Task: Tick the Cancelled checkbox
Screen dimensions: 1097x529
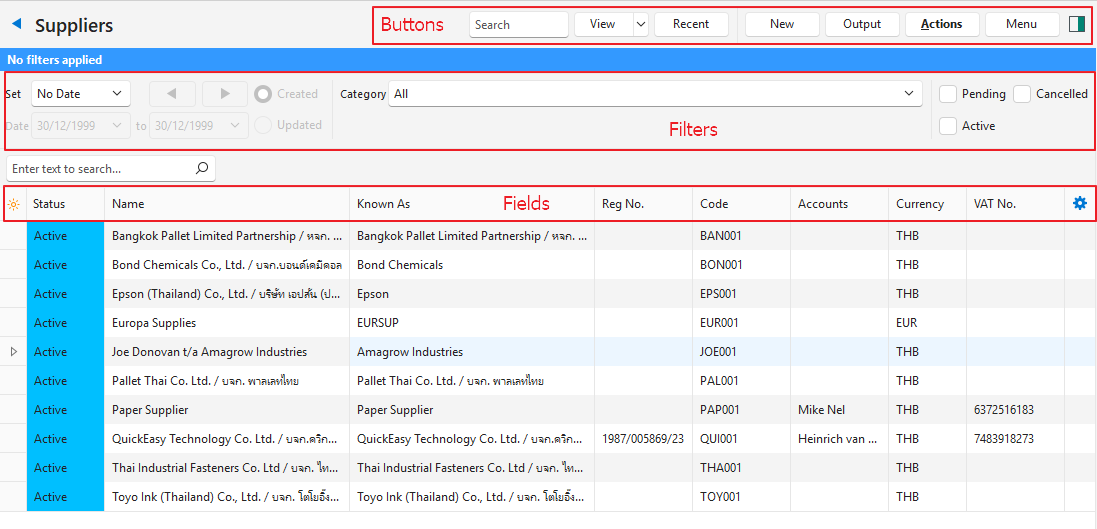Action: (x=1022, y=94)
